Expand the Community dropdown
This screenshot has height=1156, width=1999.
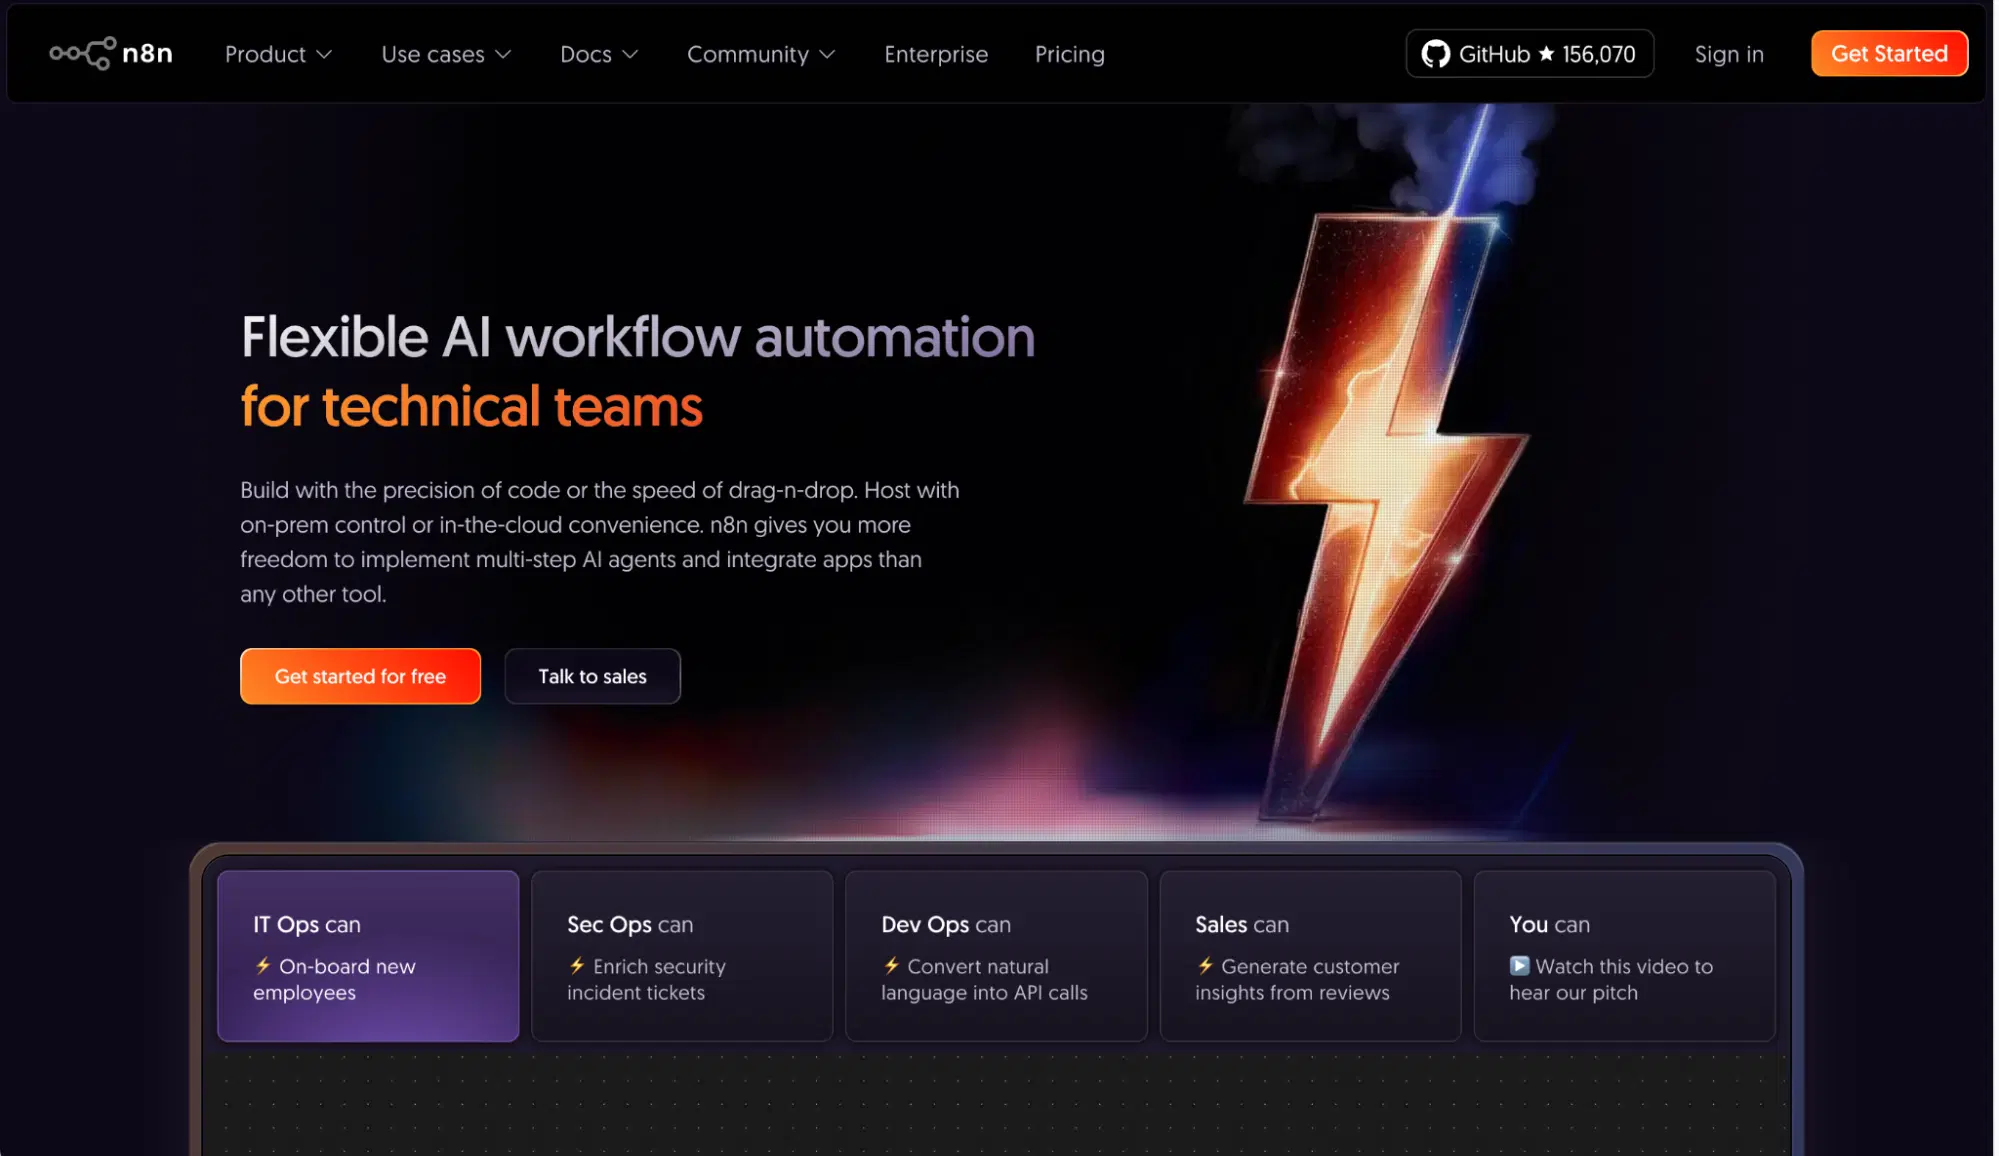coord(760,54)
